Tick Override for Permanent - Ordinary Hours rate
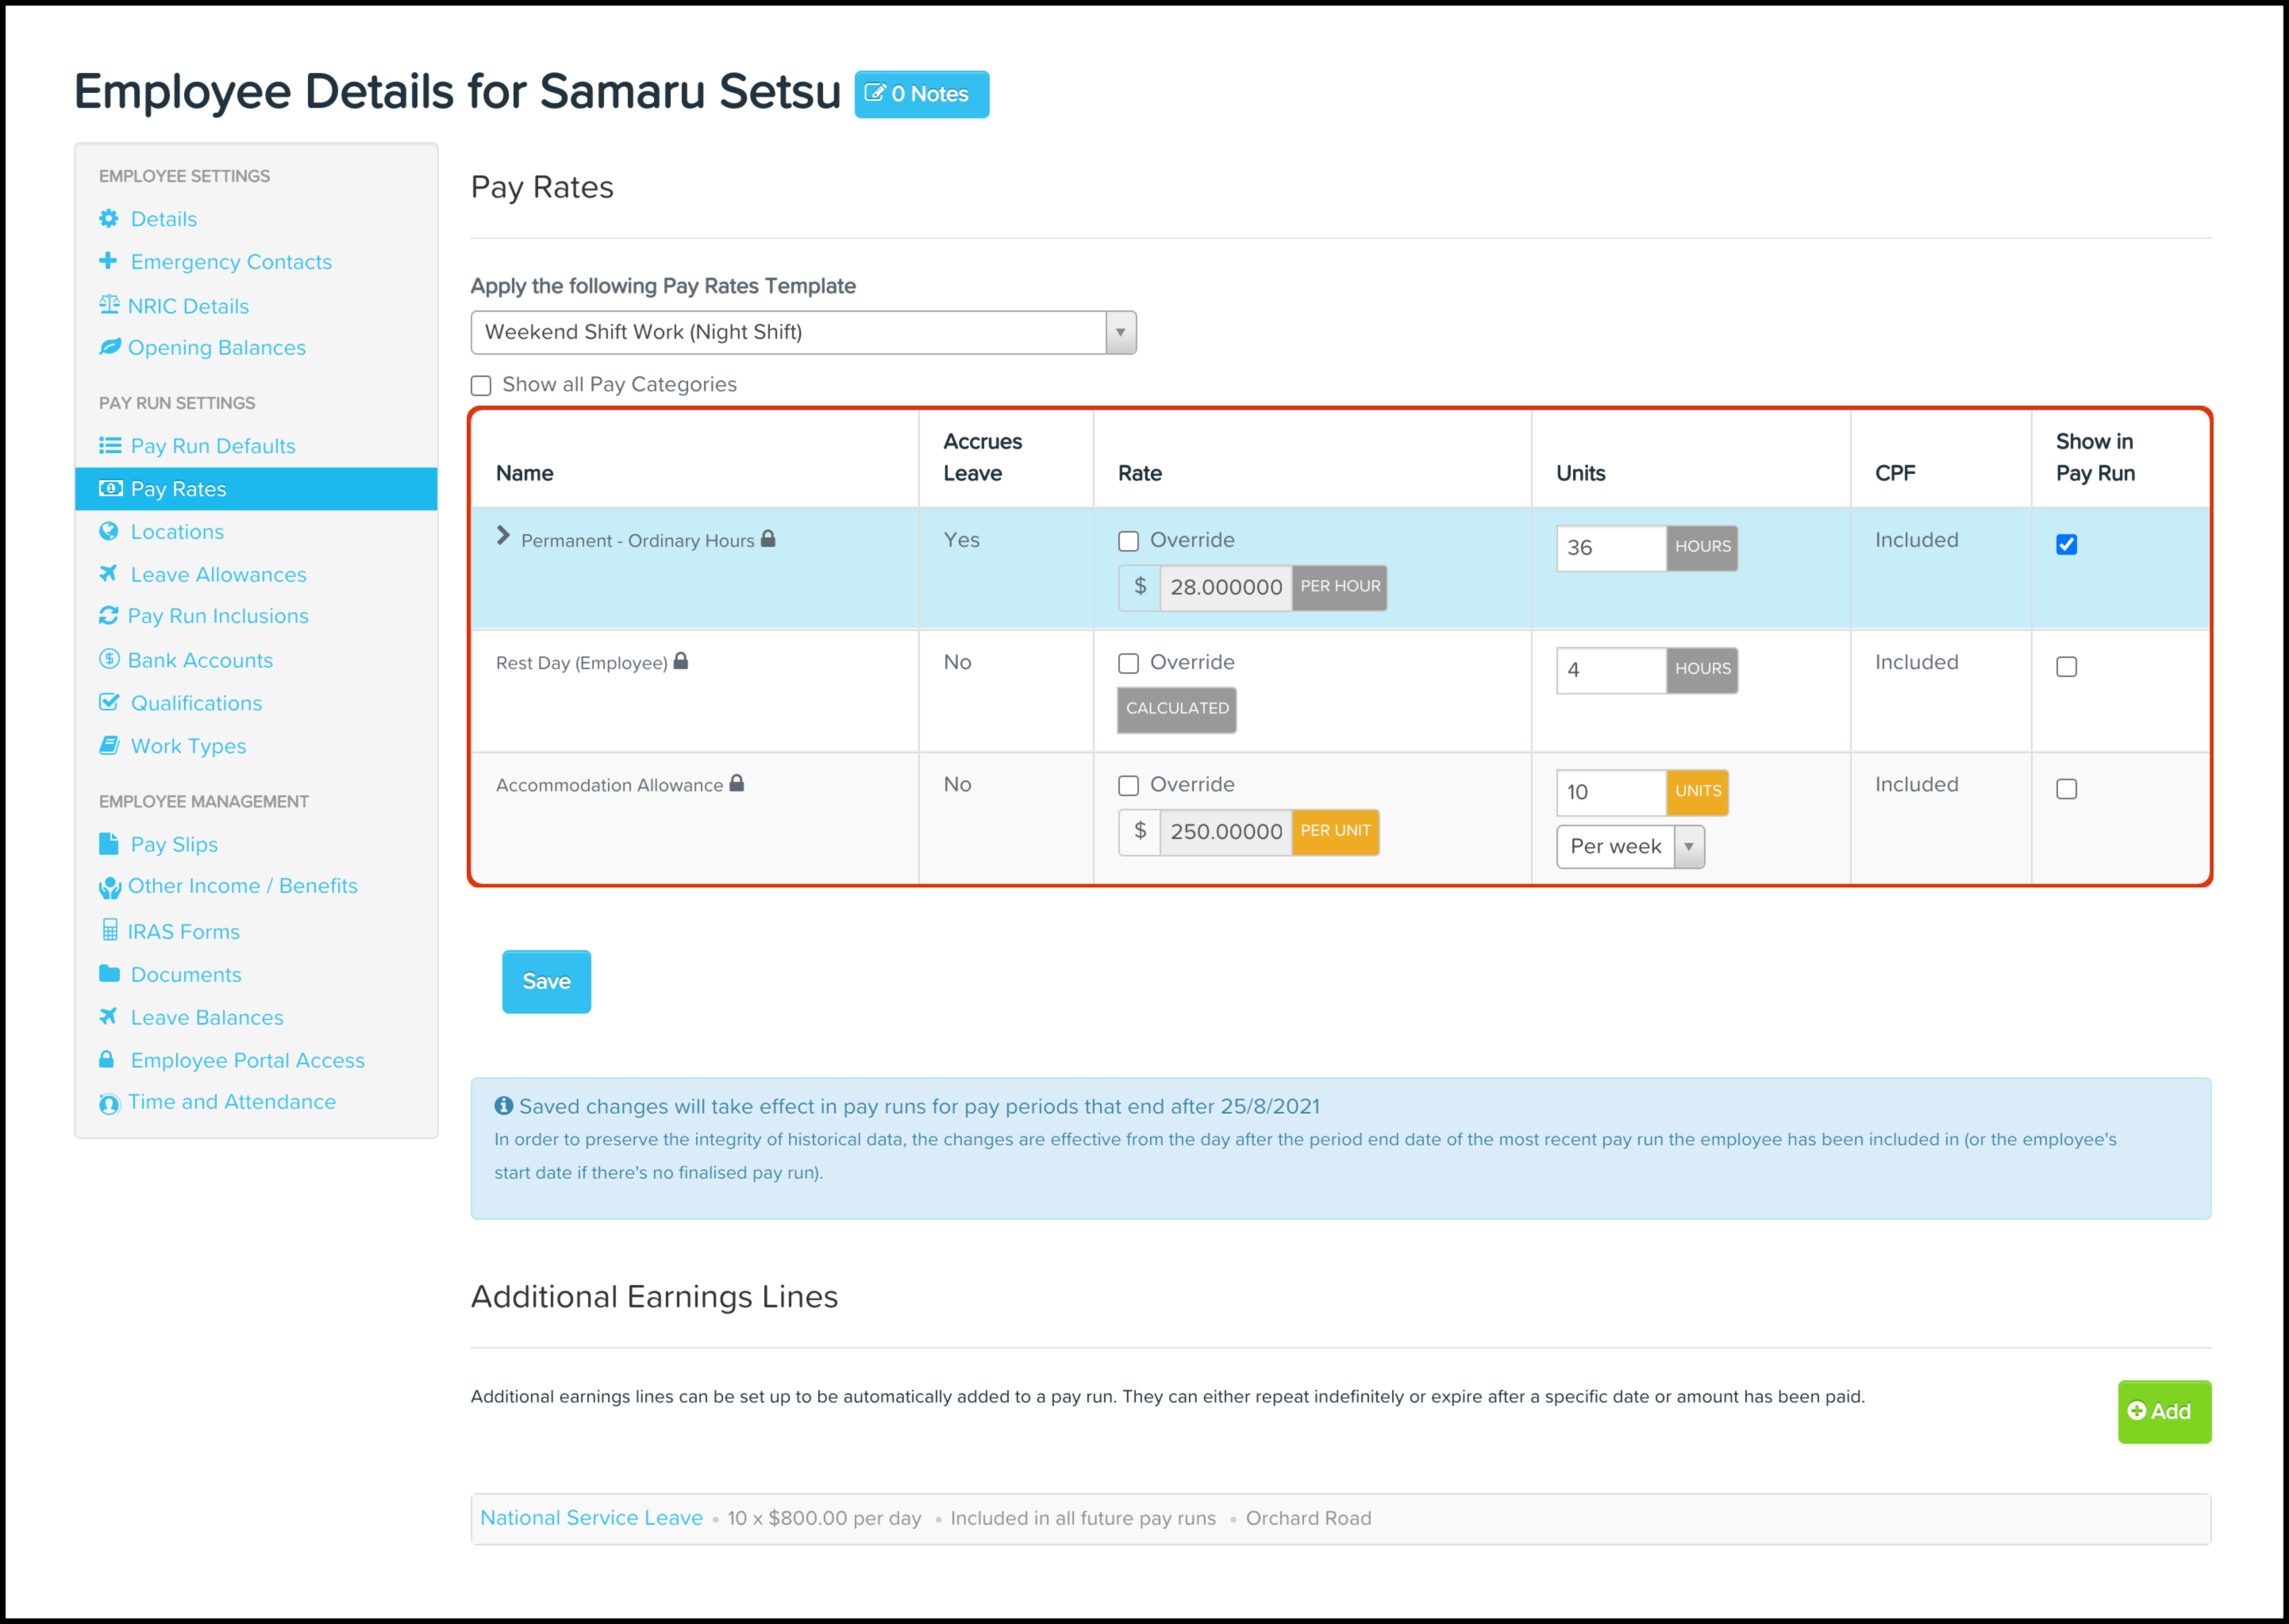The width and height of the screenshot is (2289, 1624). coord(1128,541)
